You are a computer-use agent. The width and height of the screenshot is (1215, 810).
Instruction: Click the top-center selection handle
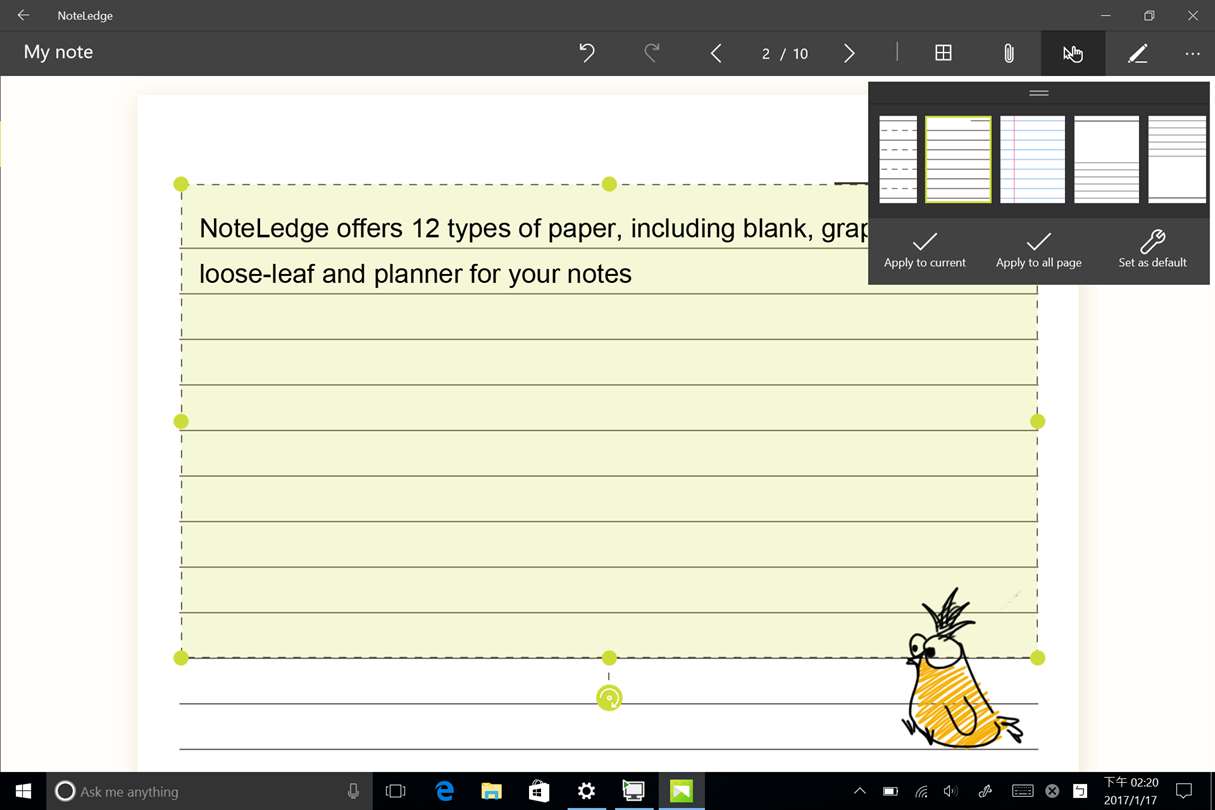(609, 184)
